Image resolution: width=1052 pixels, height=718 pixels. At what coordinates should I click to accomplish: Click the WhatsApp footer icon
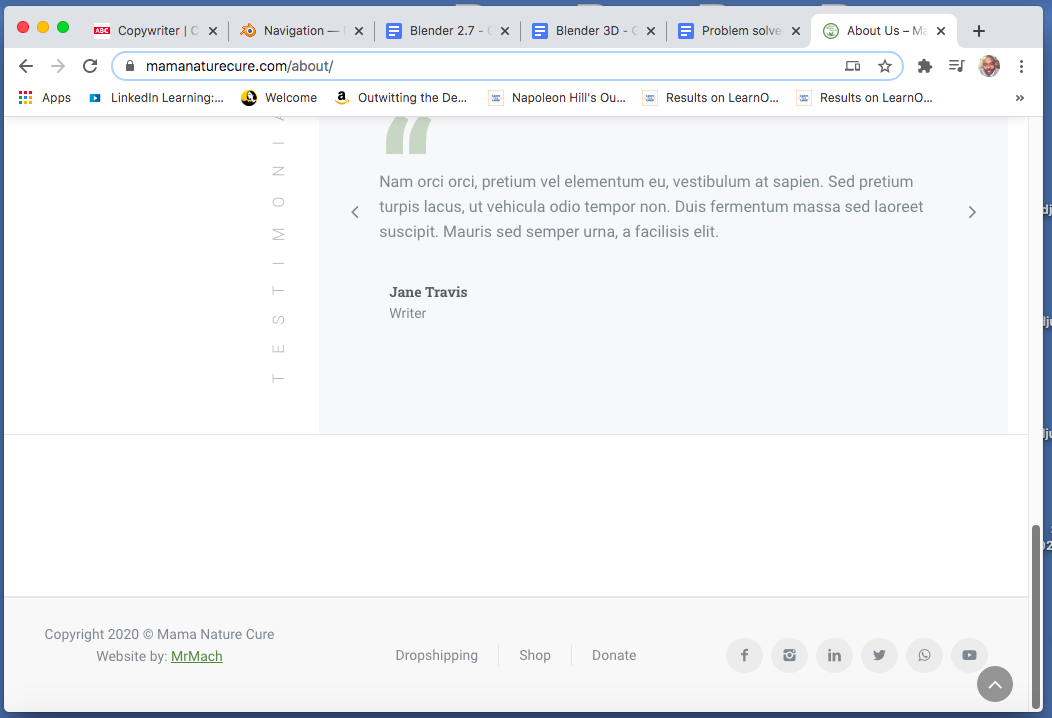tap(924, 656)
